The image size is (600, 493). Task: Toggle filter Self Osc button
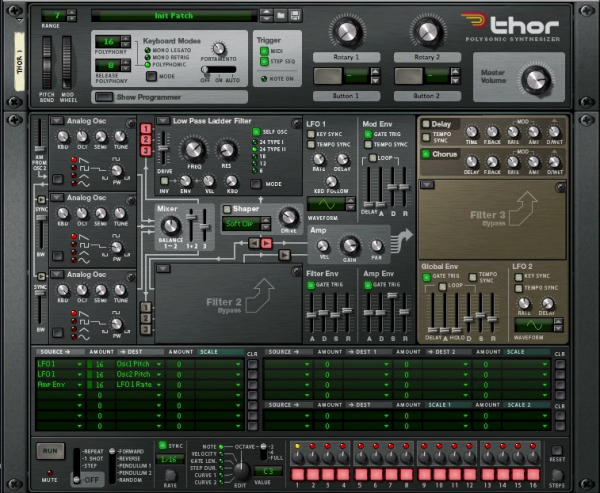256,132
